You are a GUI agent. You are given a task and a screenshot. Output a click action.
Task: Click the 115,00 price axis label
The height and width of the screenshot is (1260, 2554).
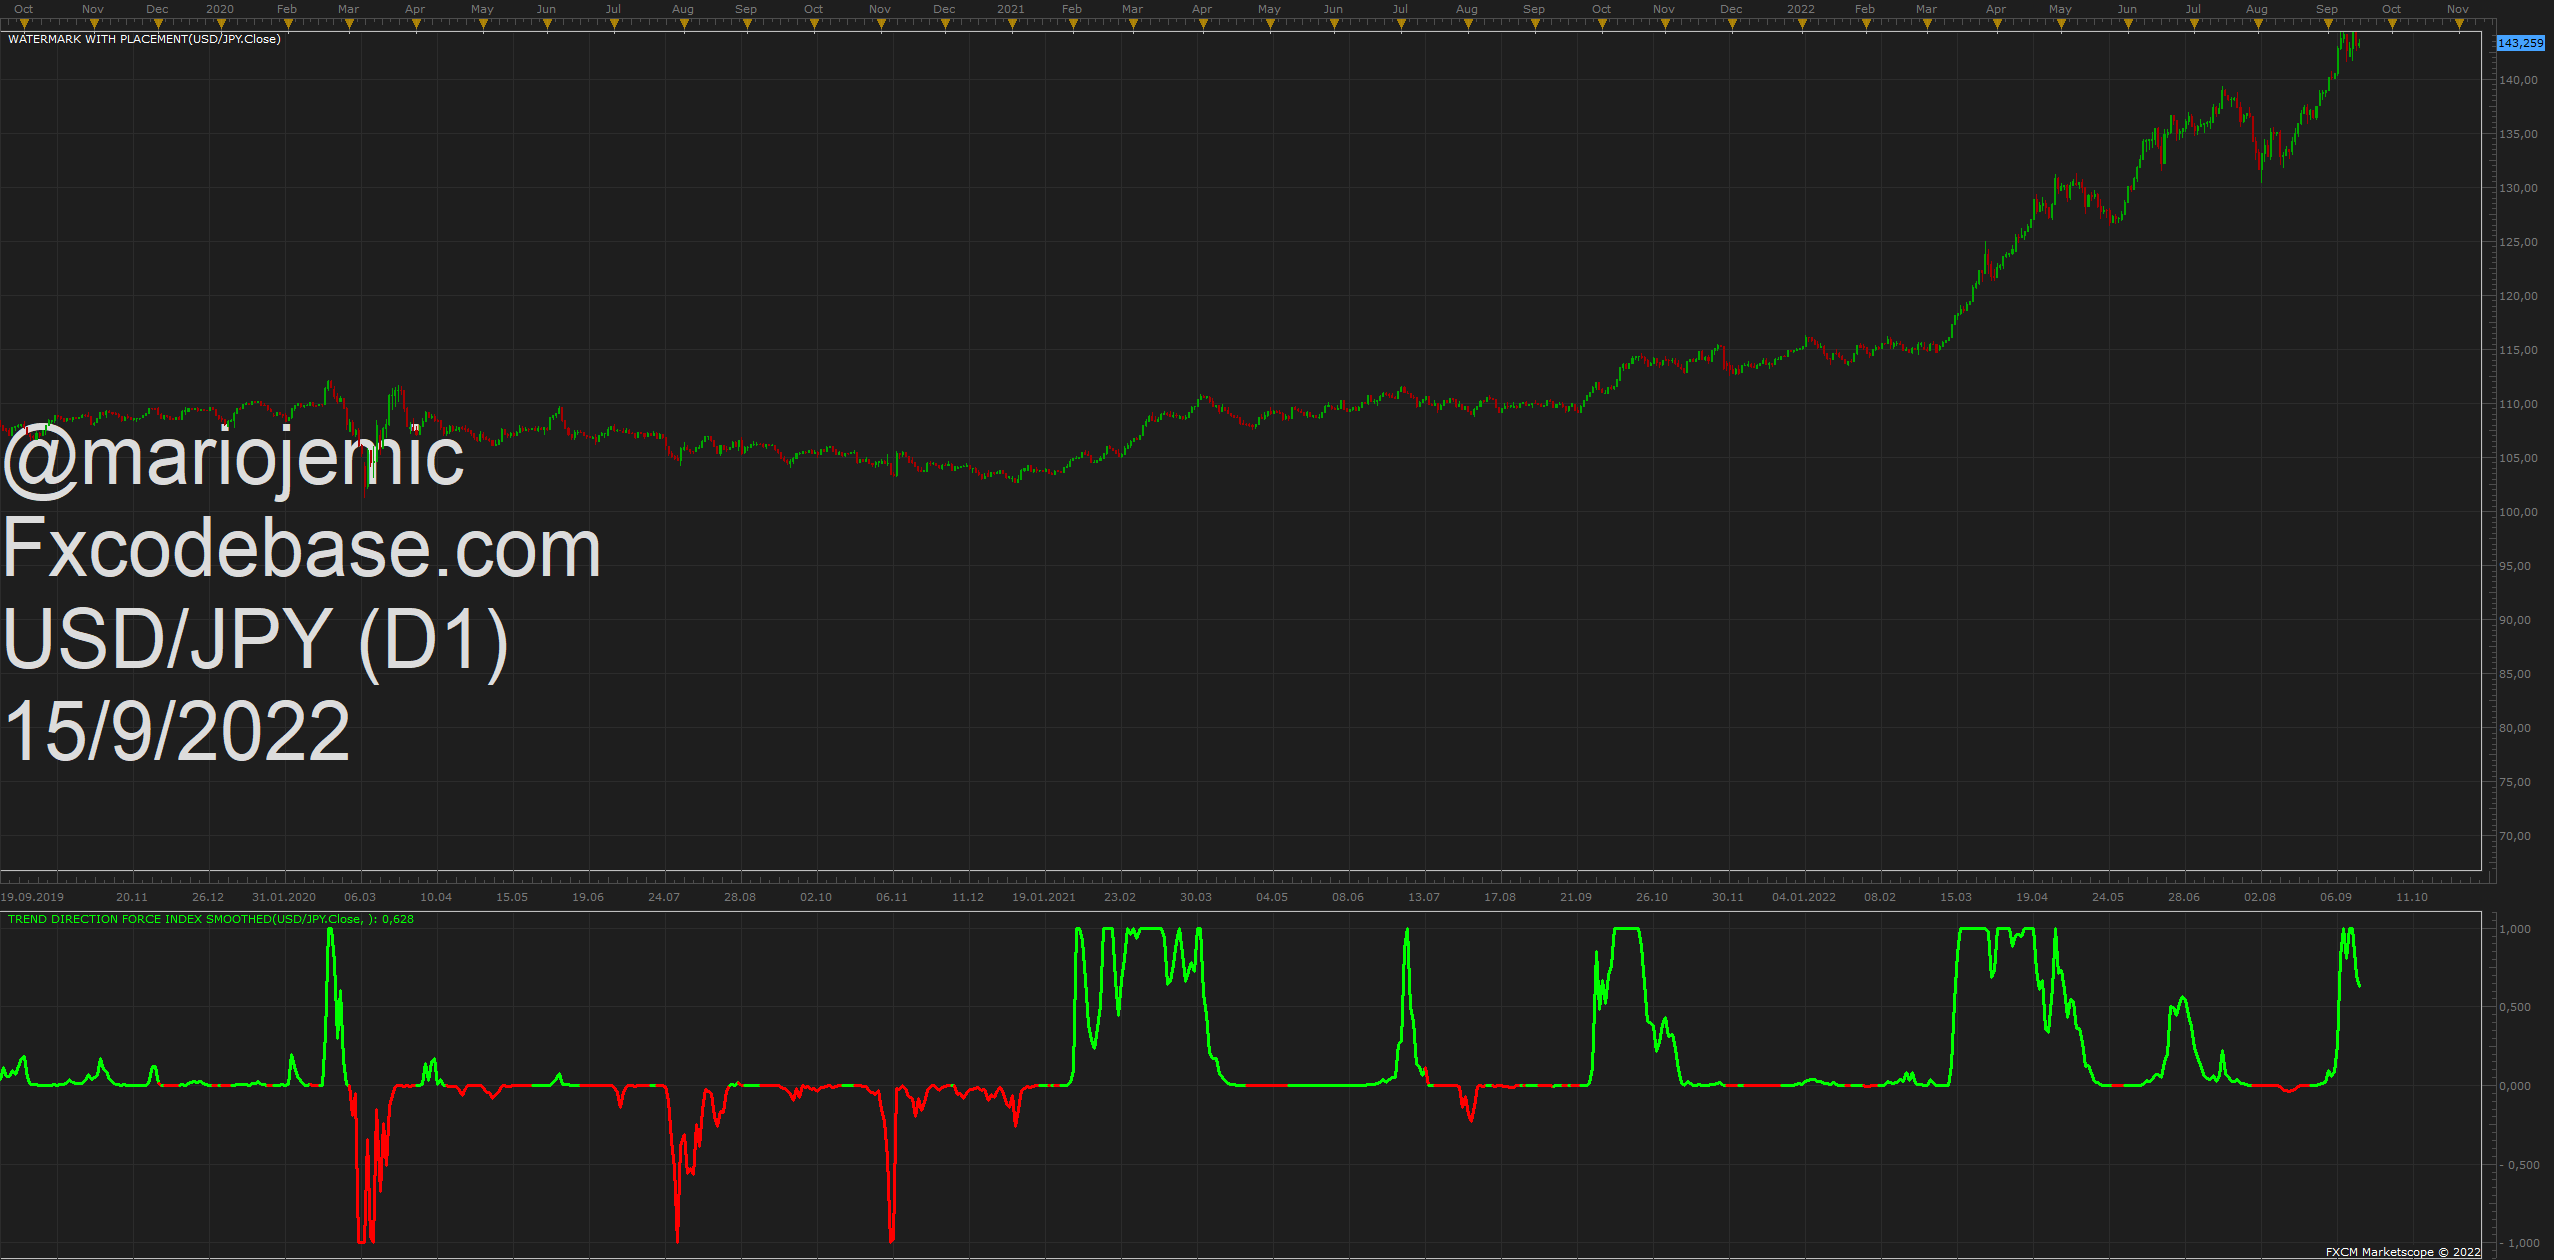point(2518,350)
